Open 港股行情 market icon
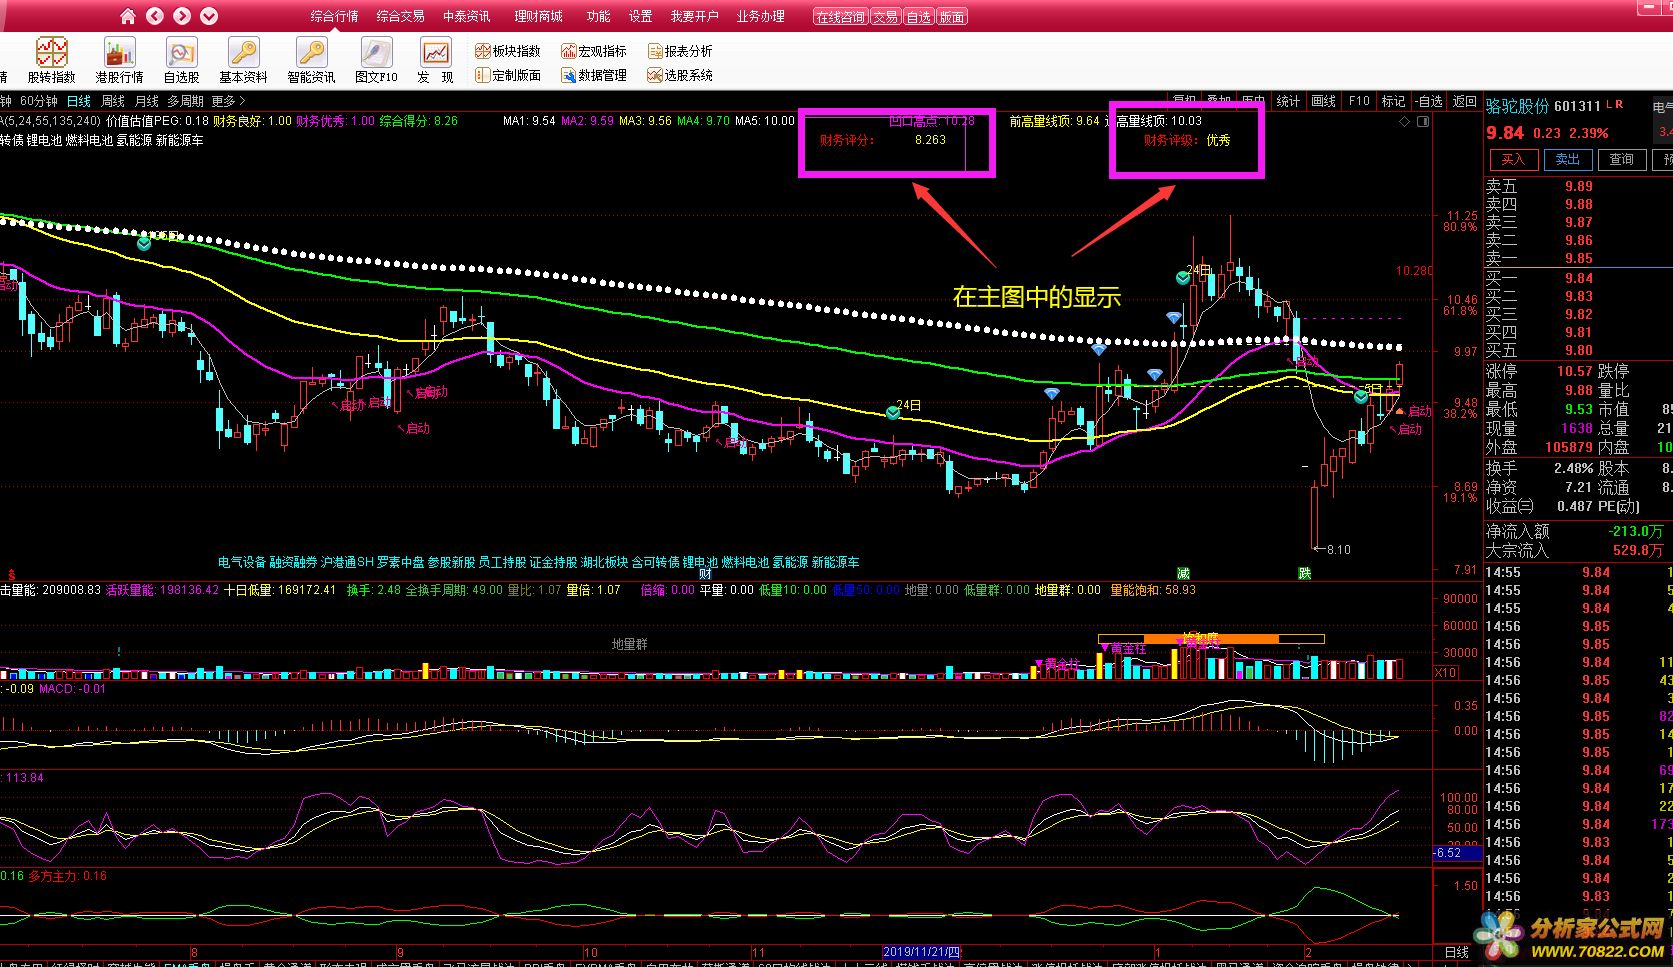1673x967 pixels. [119, 60]
